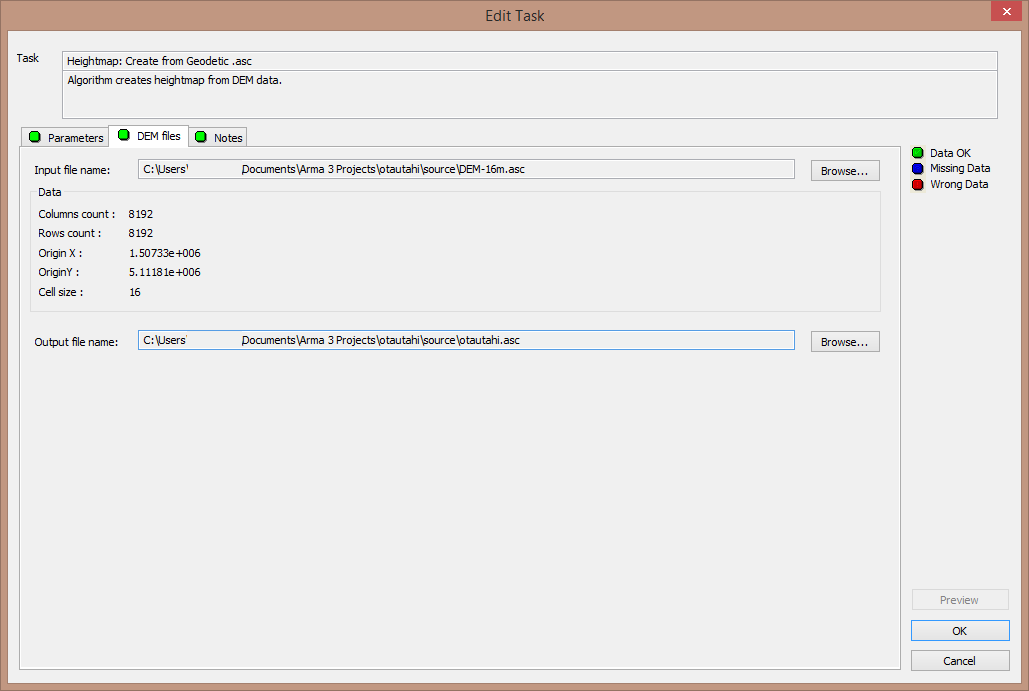The image size is (1029, 691).
Task: Click the 'Origin X :' label
Action: pyautogui.click(x=60, y=253)
